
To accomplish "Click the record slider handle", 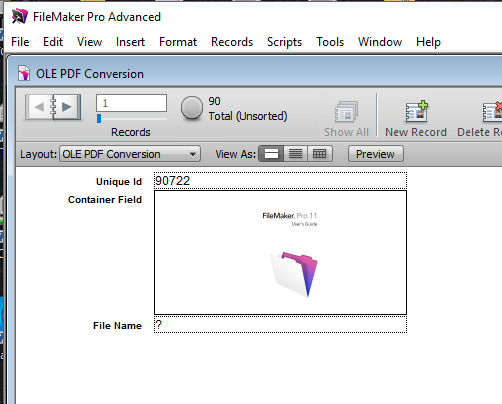I will click(99, 118).
